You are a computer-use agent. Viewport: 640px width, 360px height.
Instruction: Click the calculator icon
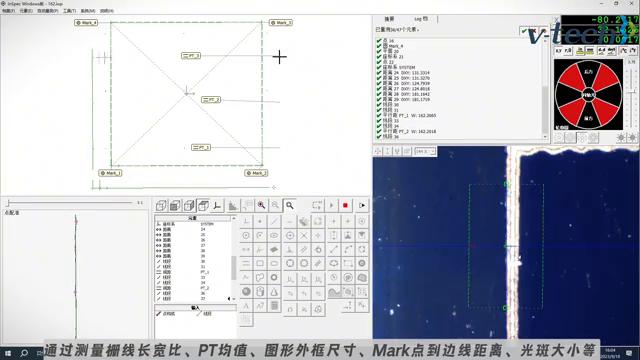point(274,305)
